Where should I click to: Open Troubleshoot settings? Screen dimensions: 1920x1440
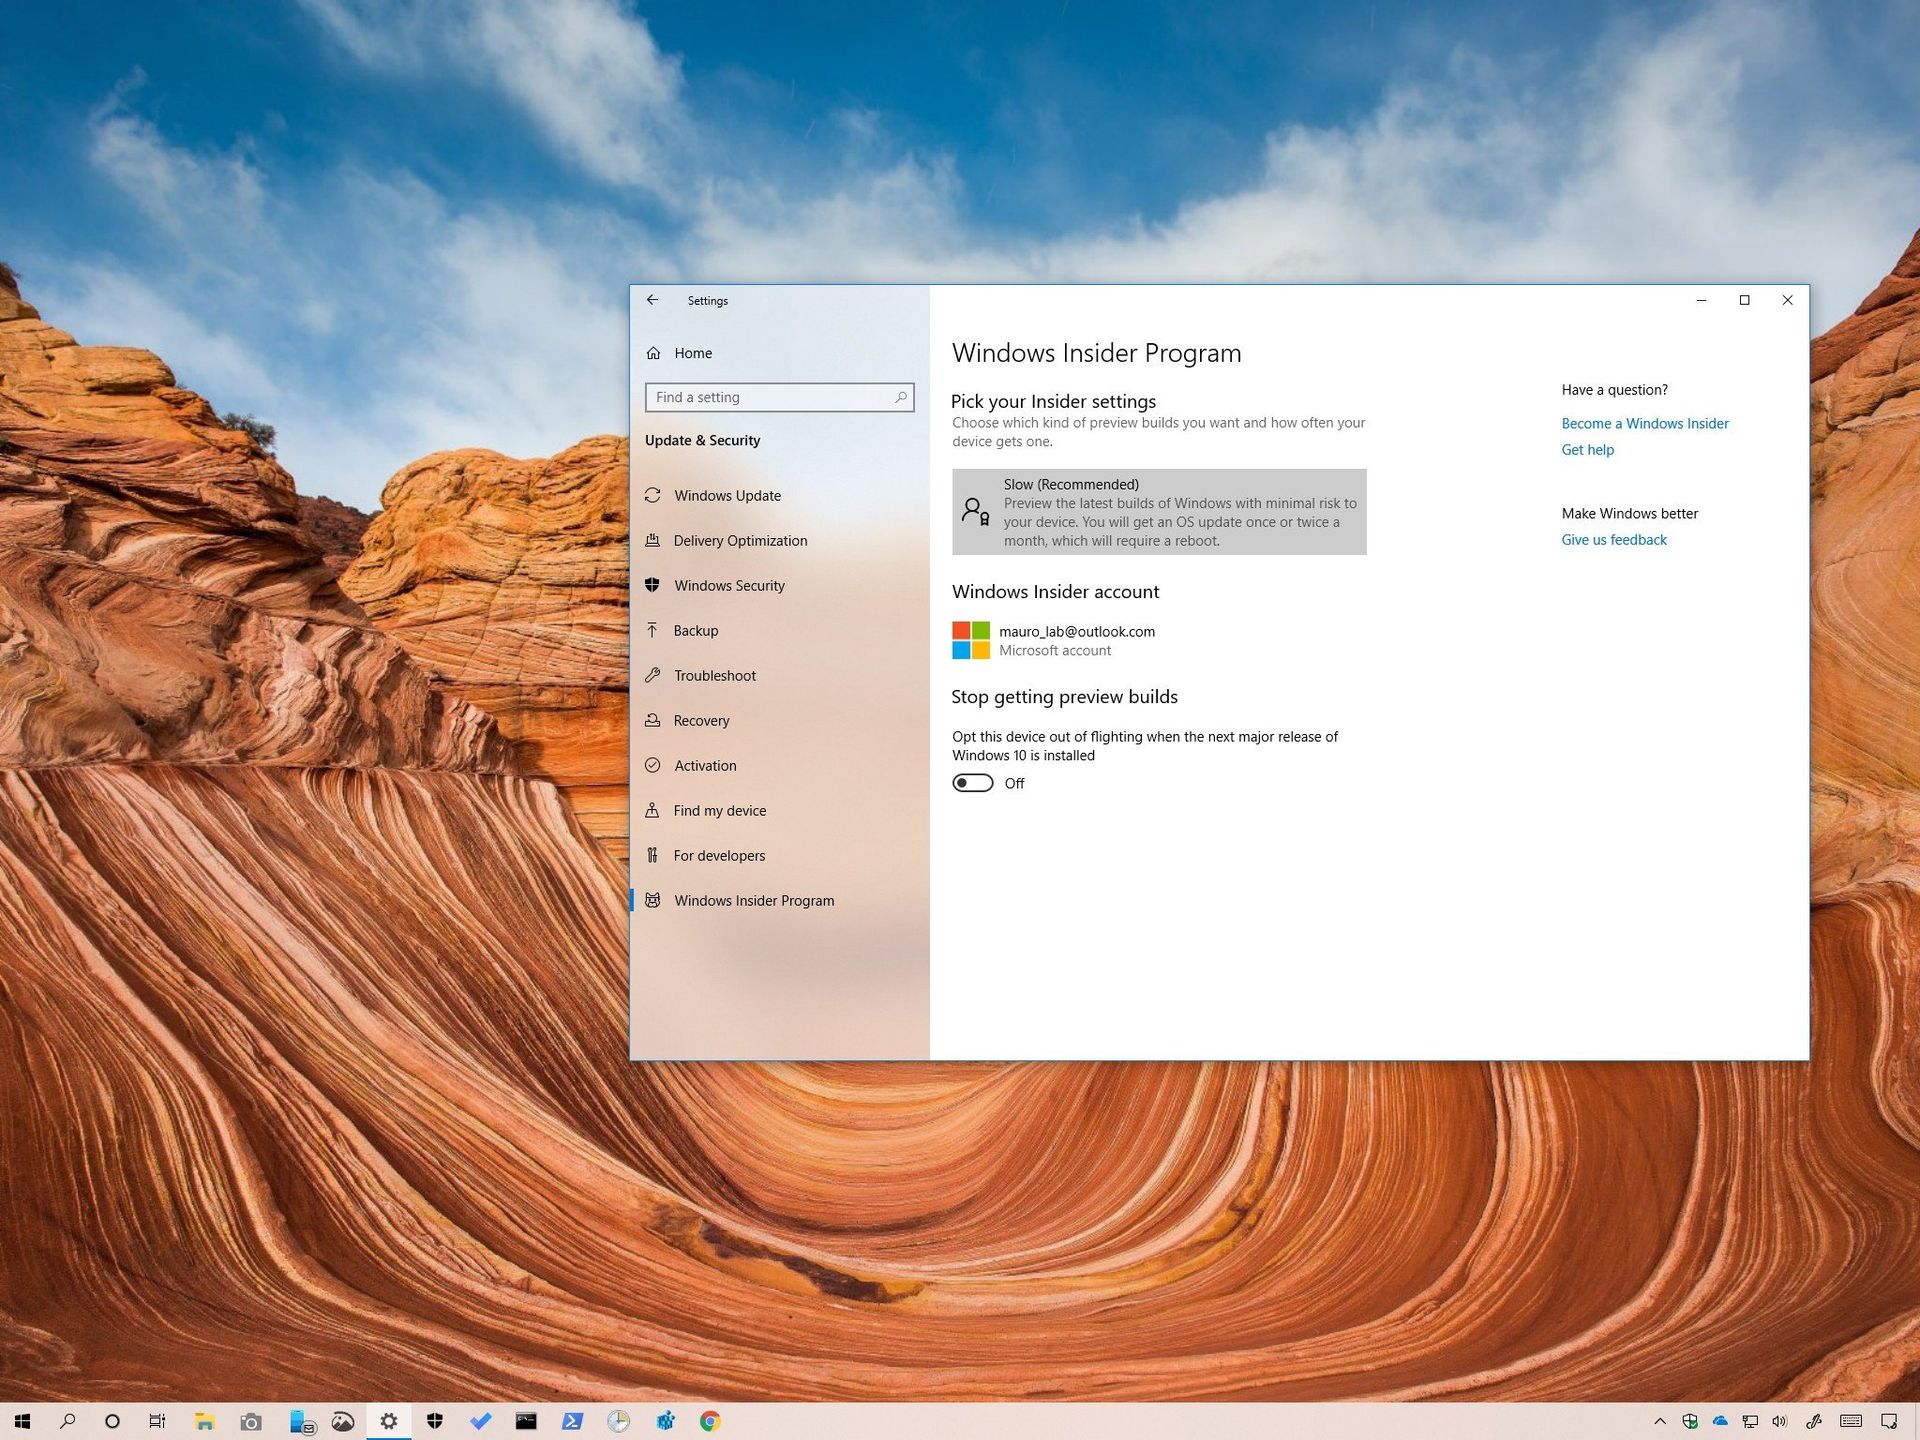click(715, 675)
